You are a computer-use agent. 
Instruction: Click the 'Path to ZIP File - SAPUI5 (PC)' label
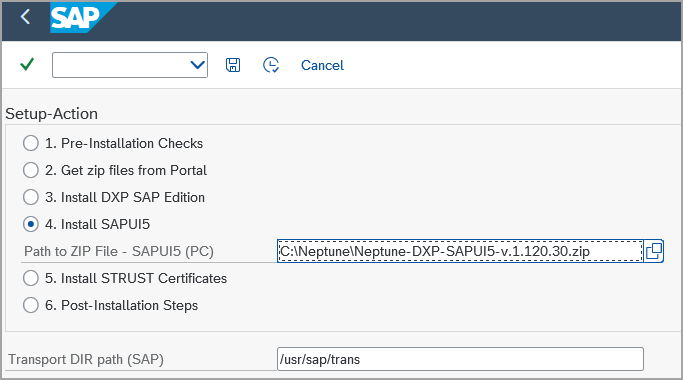119,251
